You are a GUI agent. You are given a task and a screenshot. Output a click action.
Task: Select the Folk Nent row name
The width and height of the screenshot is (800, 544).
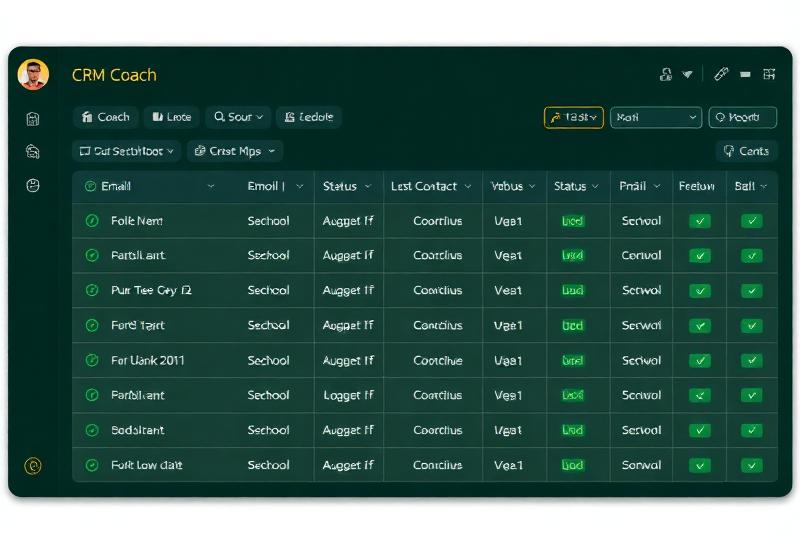pos(137,221)
